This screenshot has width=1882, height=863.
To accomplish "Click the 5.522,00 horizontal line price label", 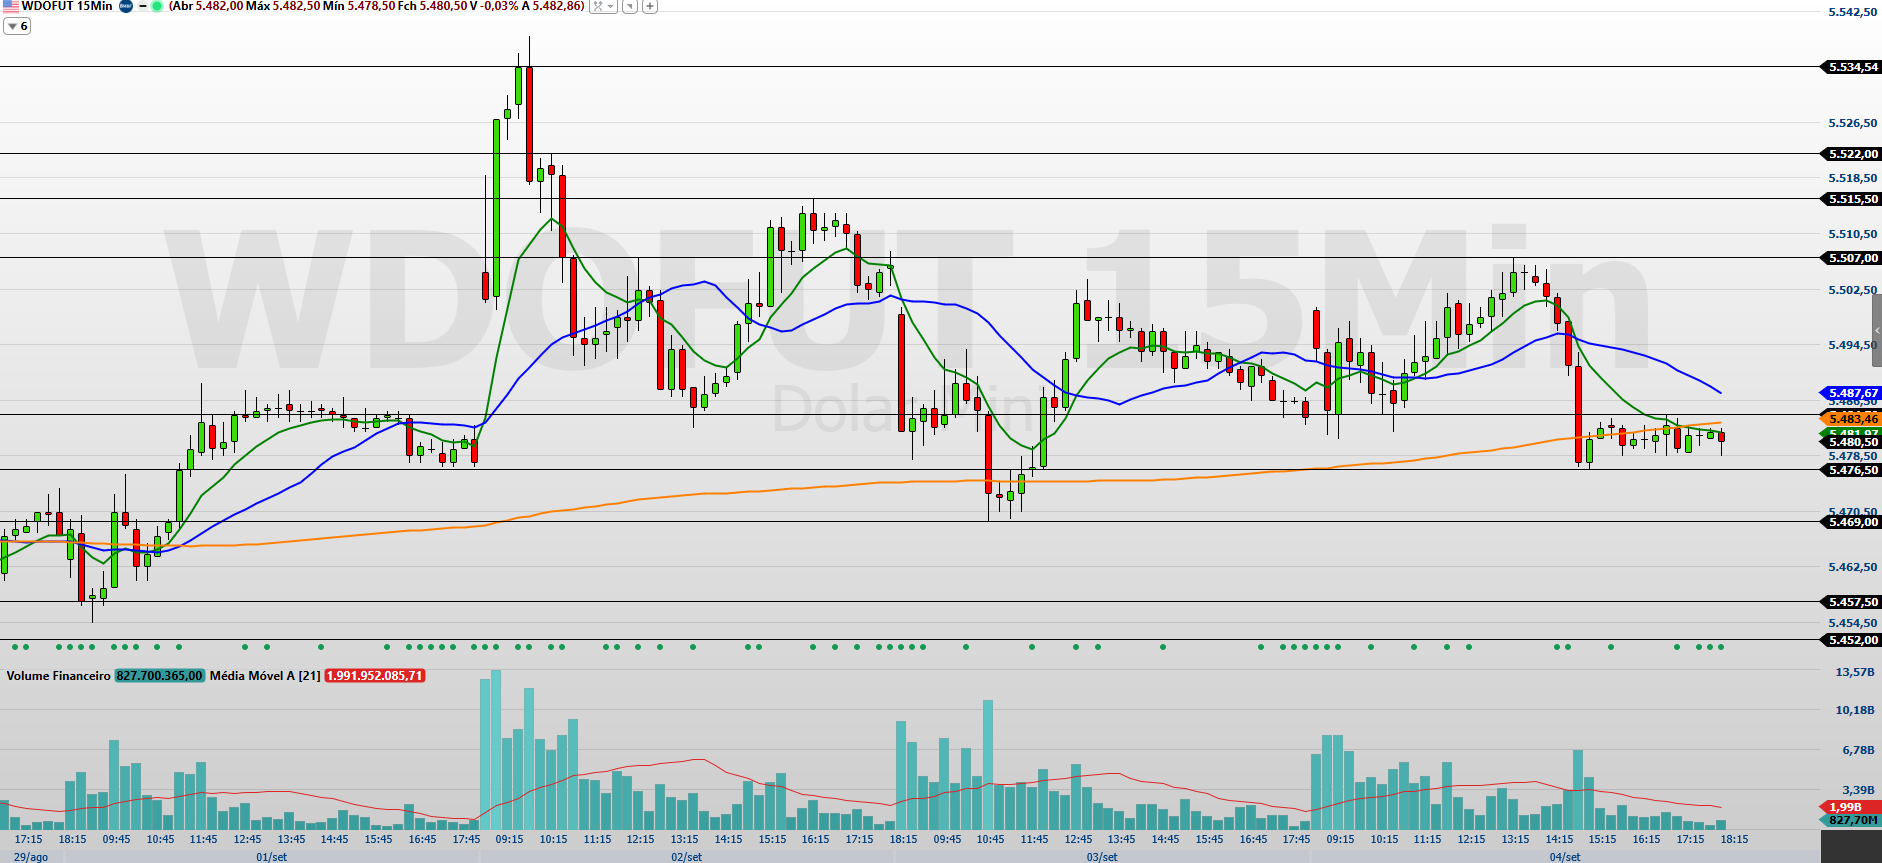I will coord(1852,154).
